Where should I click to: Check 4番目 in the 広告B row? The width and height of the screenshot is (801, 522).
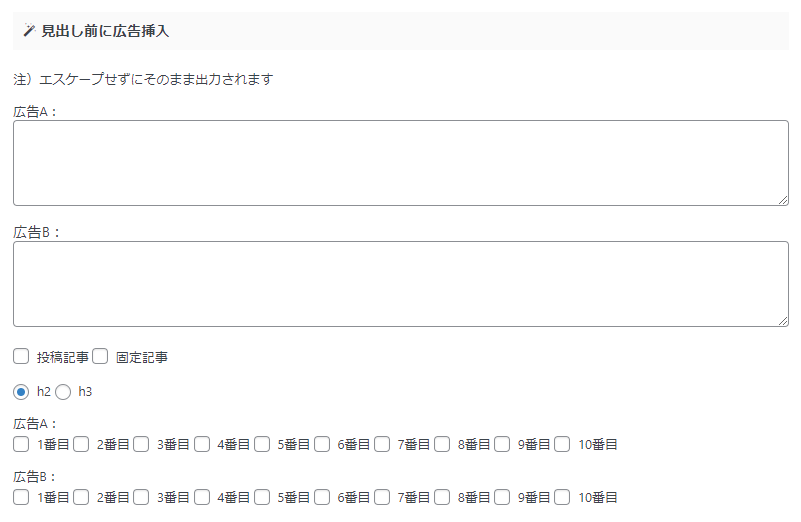[202, 497]
